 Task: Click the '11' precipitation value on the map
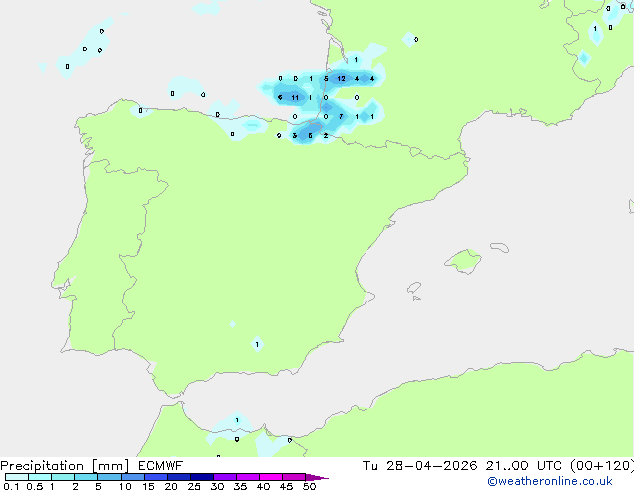pyautogui.click(x=295, y=97)
